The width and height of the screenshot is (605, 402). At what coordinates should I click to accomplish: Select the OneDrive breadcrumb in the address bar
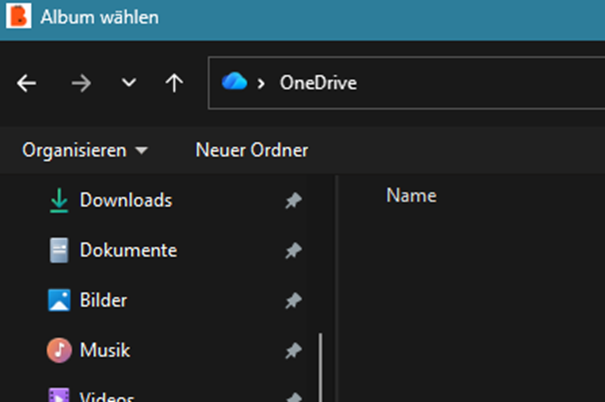(x=316, y=83)
